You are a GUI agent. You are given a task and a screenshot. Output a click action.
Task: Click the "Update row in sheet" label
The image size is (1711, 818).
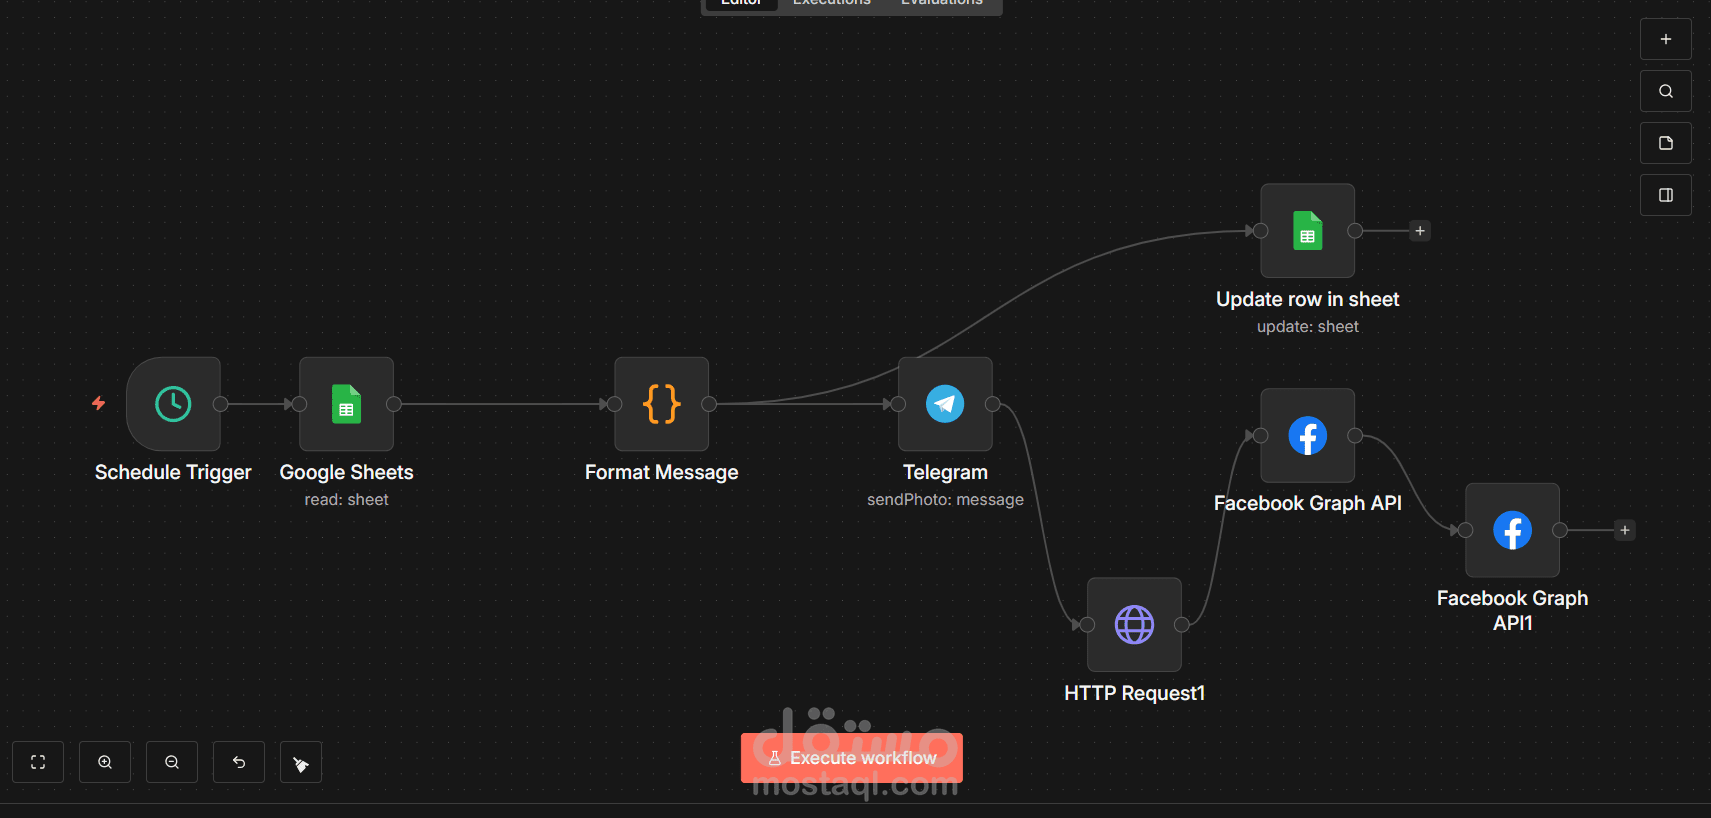click(x=1307, y=299)
